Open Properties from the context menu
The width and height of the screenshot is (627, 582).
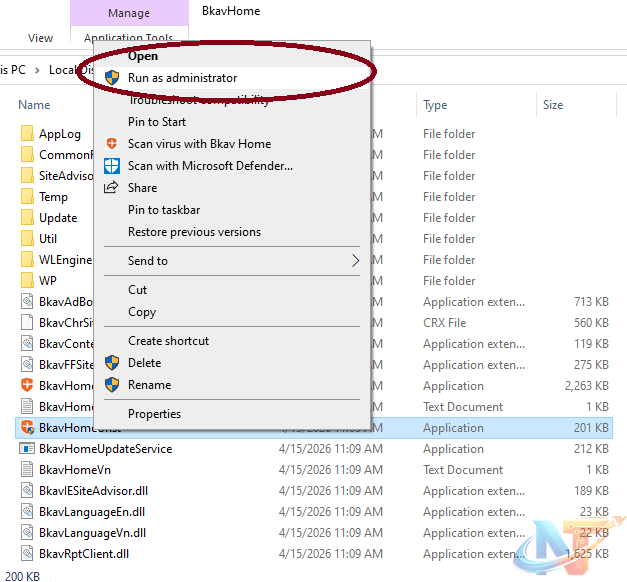click(154, 414)
